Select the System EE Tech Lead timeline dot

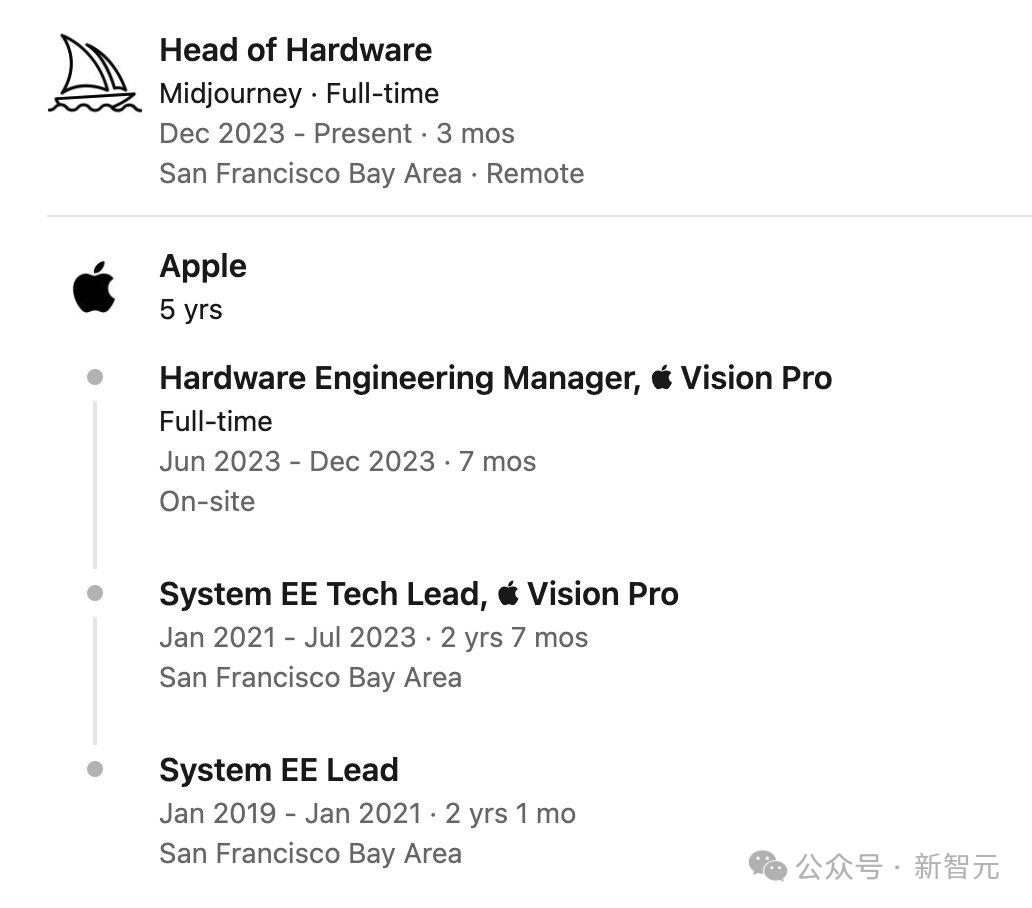(95, 593)
